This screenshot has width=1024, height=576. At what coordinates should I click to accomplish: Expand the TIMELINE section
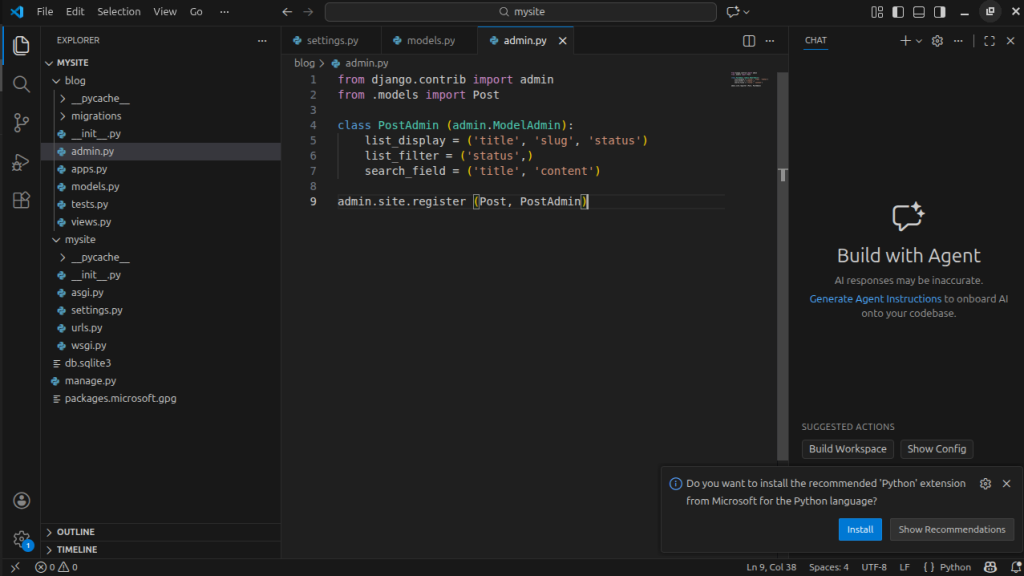click(x=77, y=550)
